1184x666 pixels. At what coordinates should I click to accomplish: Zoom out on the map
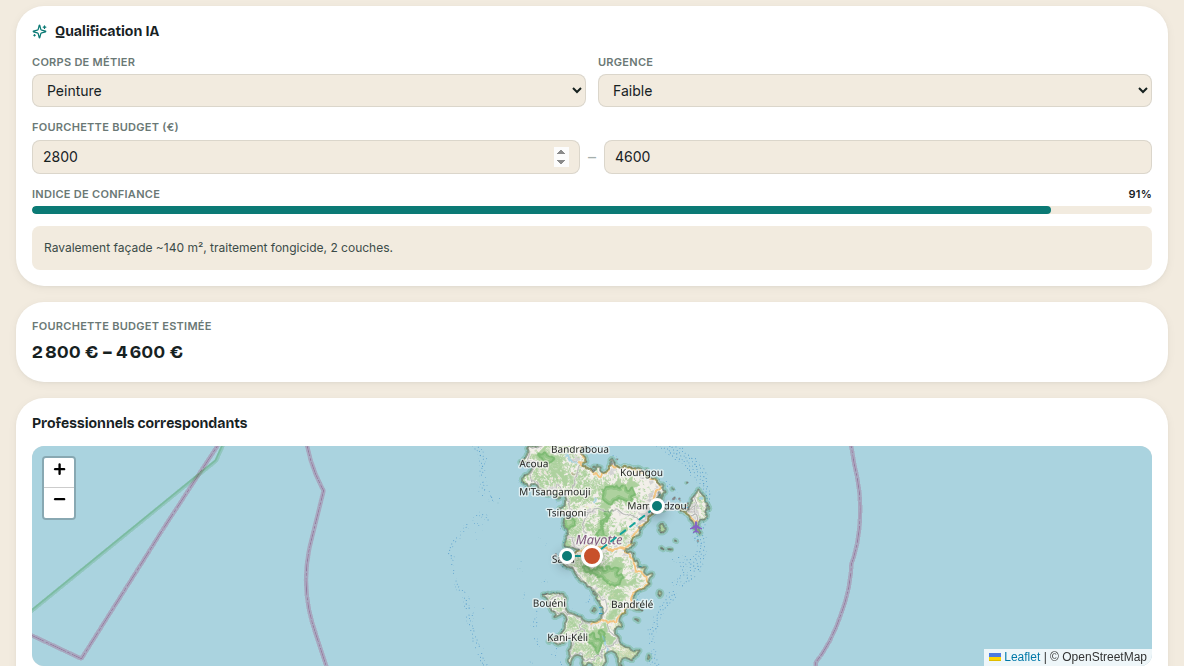(59, 503)
